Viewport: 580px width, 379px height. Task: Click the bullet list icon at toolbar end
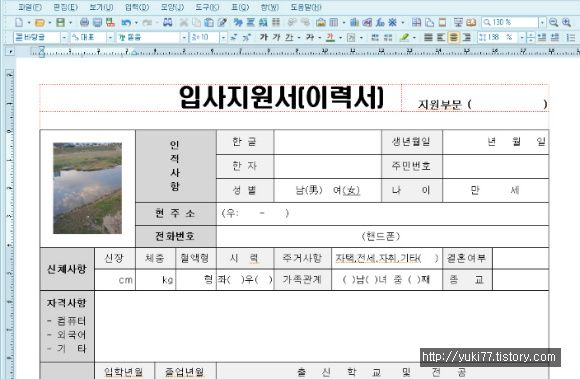[x=571, y=37]
